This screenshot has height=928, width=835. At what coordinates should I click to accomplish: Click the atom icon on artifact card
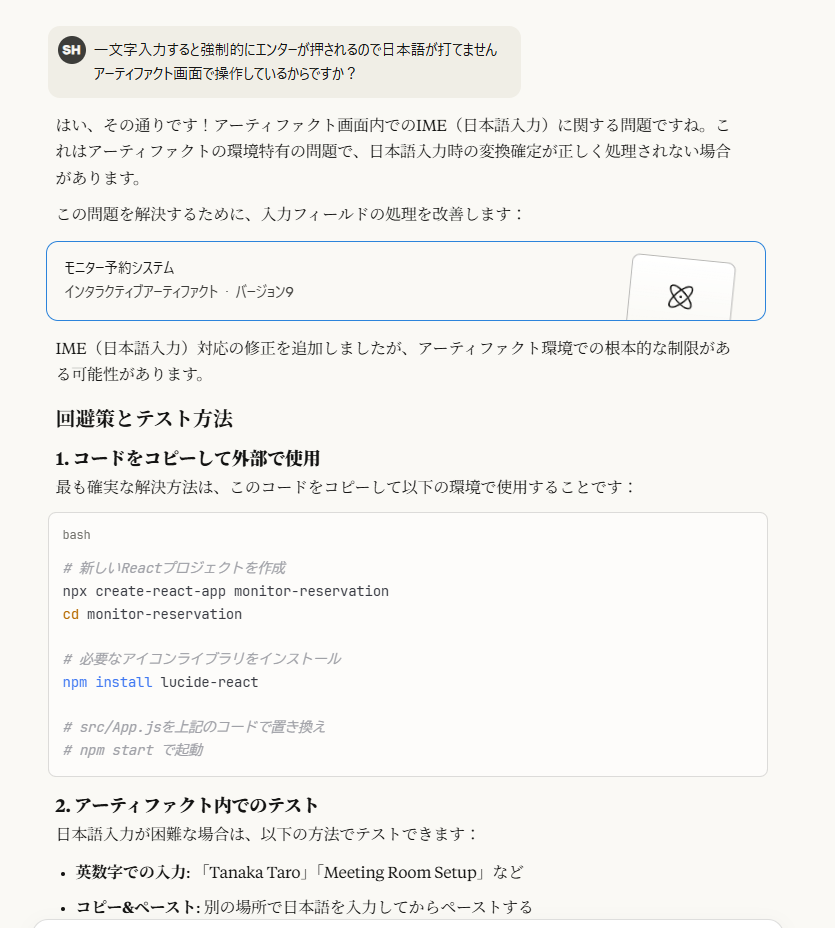pyautogui.click(x=681, y=297)
